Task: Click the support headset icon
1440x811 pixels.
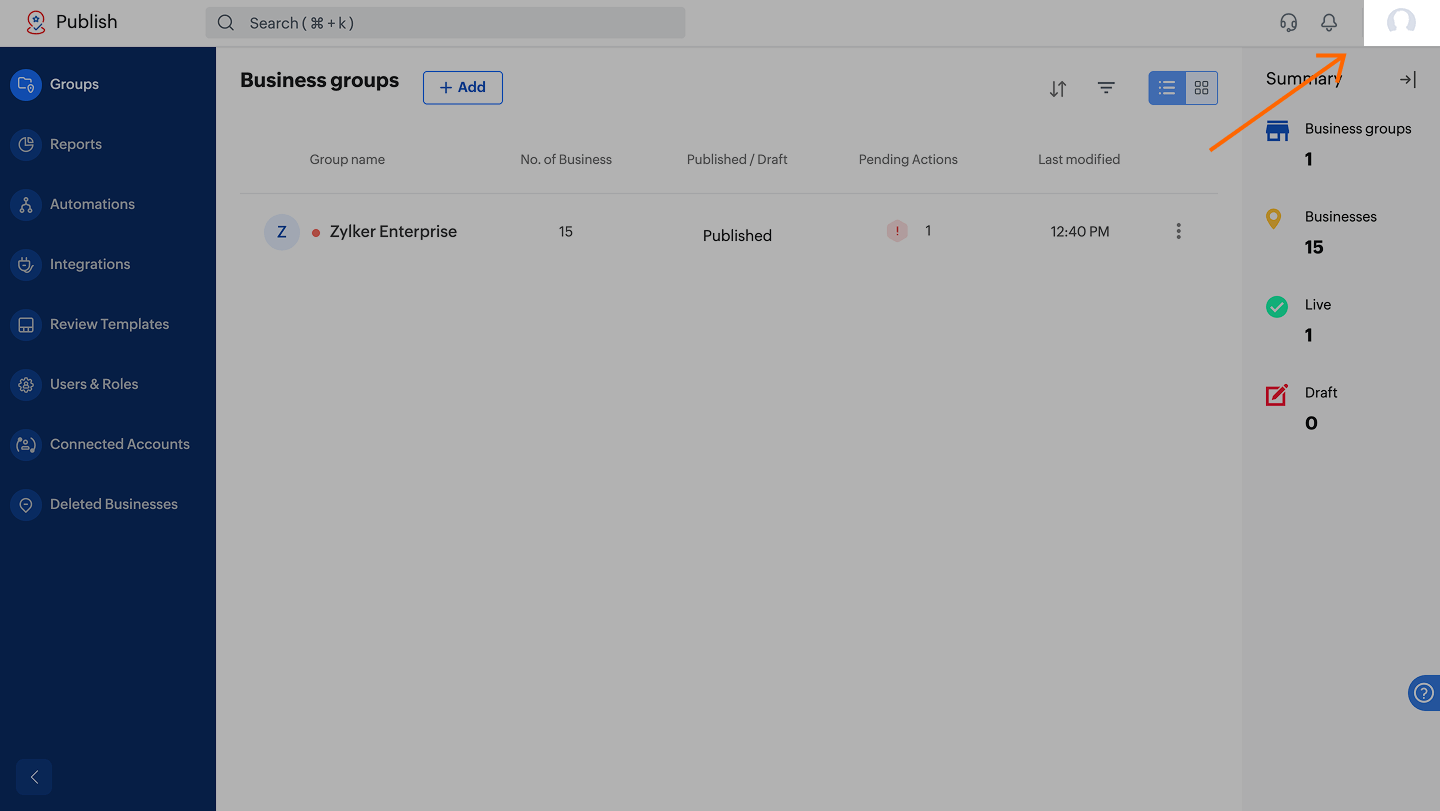Action: click(1289, 22)
